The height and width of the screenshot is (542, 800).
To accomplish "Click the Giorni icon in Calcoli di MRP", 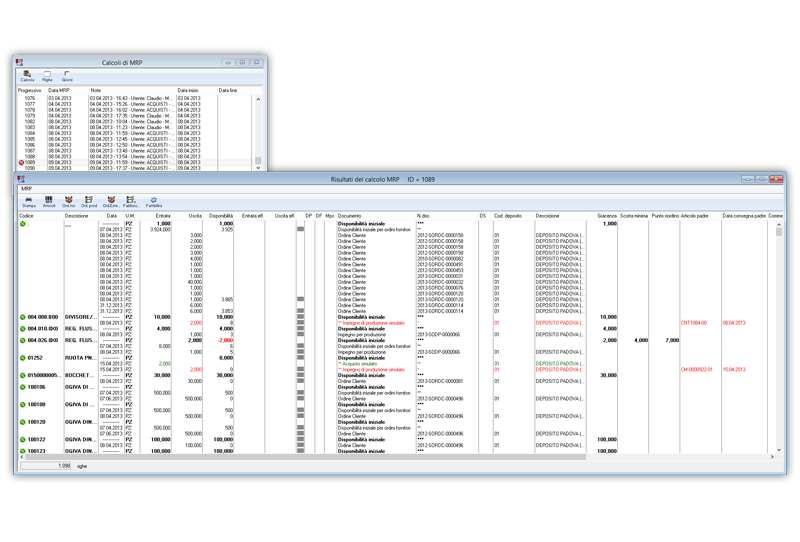I will pos(67,74).
